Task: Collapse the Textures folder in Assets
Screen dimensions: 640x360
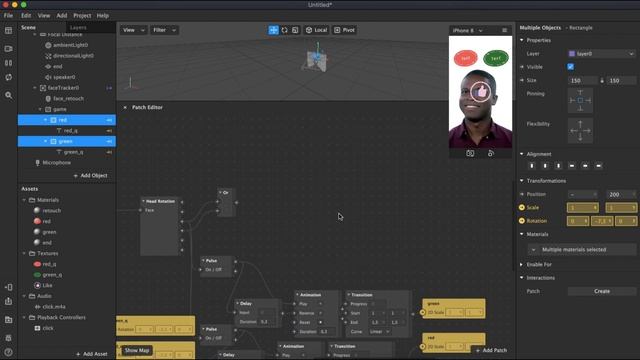Action: click(24, 253)
